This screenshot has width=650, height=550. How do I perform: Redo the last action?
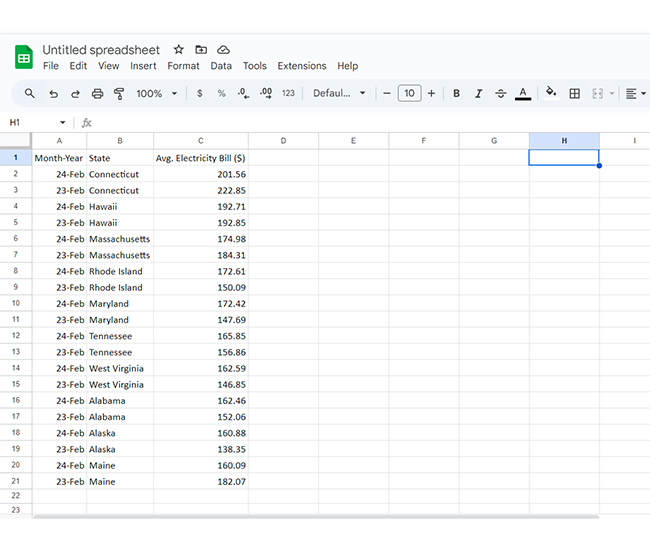coord(75,94)
